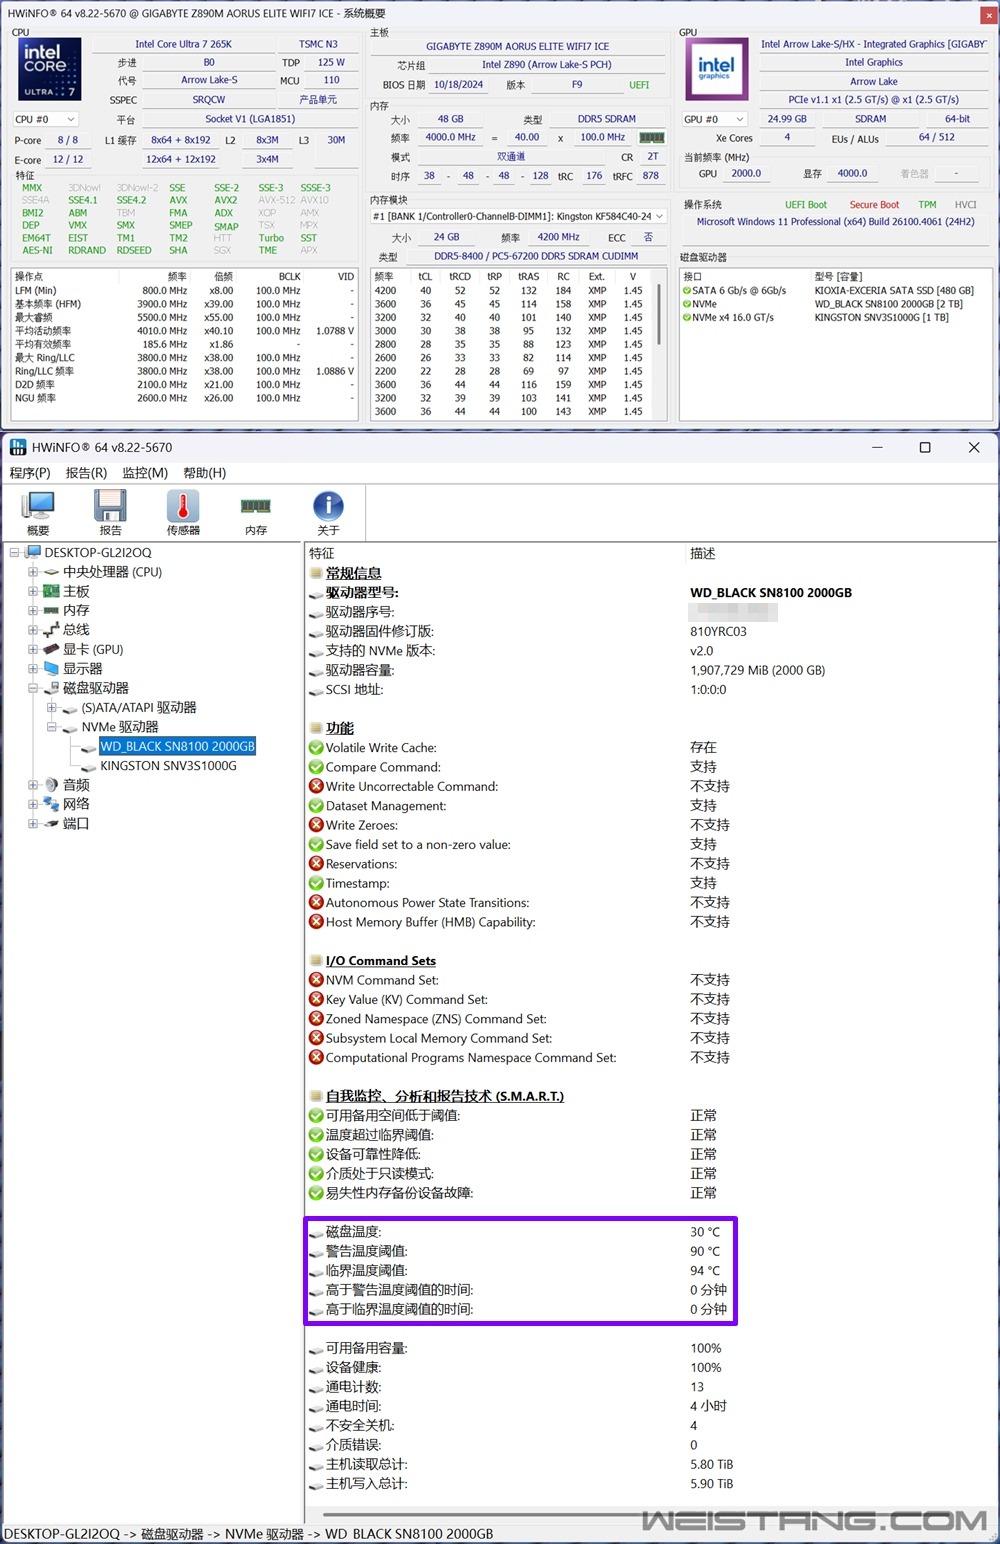Viewport: 1000px width, 1544px height.
Task: Click the green check beside Volatile Write Cache
Action: 316,748
